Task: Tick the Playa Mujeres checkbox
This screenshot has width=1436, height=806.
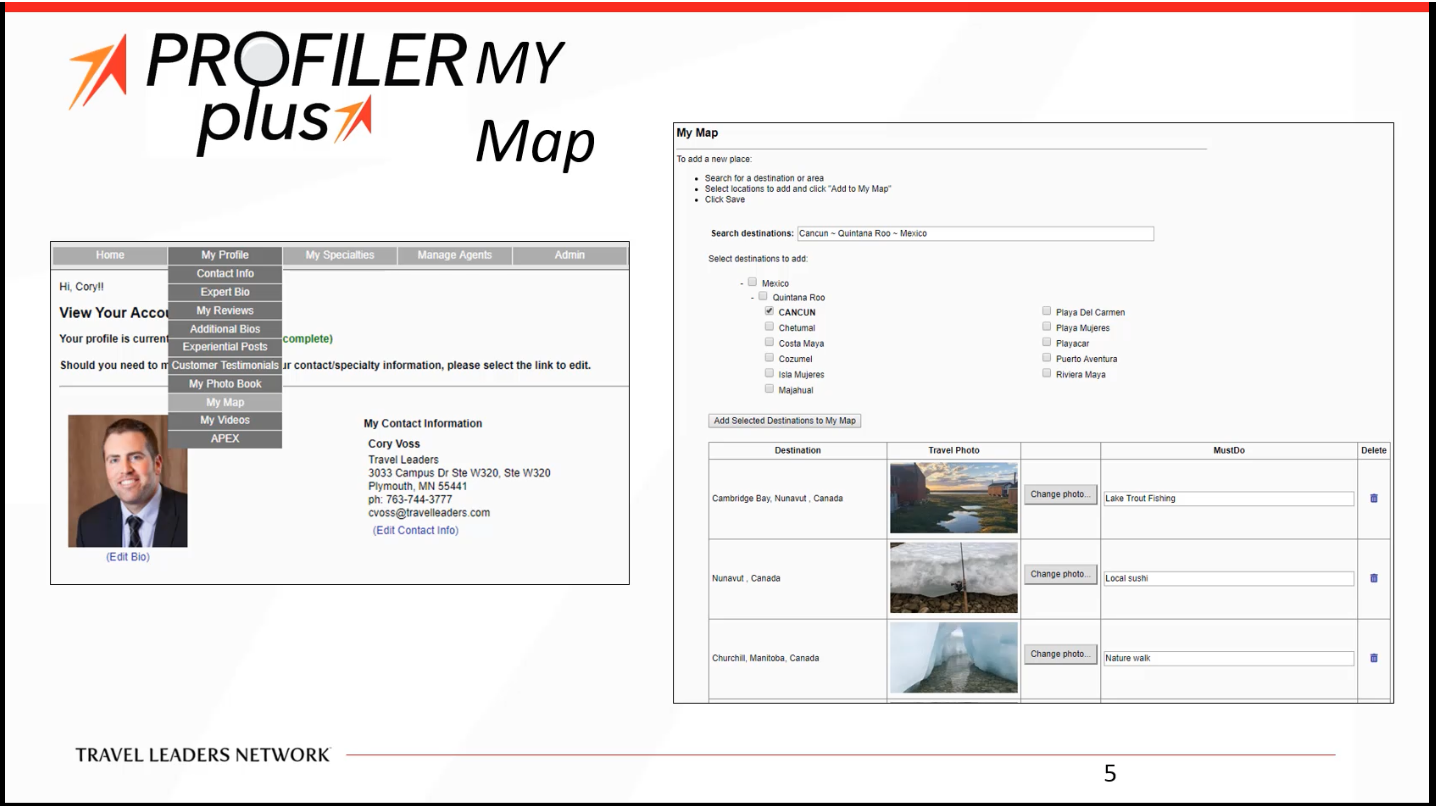Action: click(x=1046, y=326)
